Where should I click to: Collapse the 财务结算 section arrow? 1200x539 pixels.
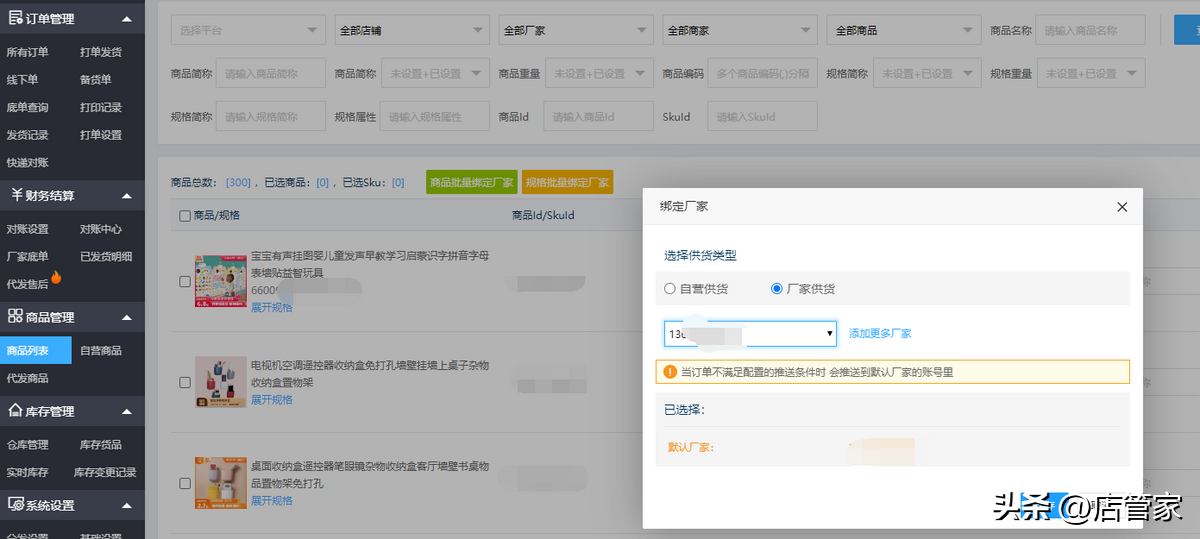[126, 195]
